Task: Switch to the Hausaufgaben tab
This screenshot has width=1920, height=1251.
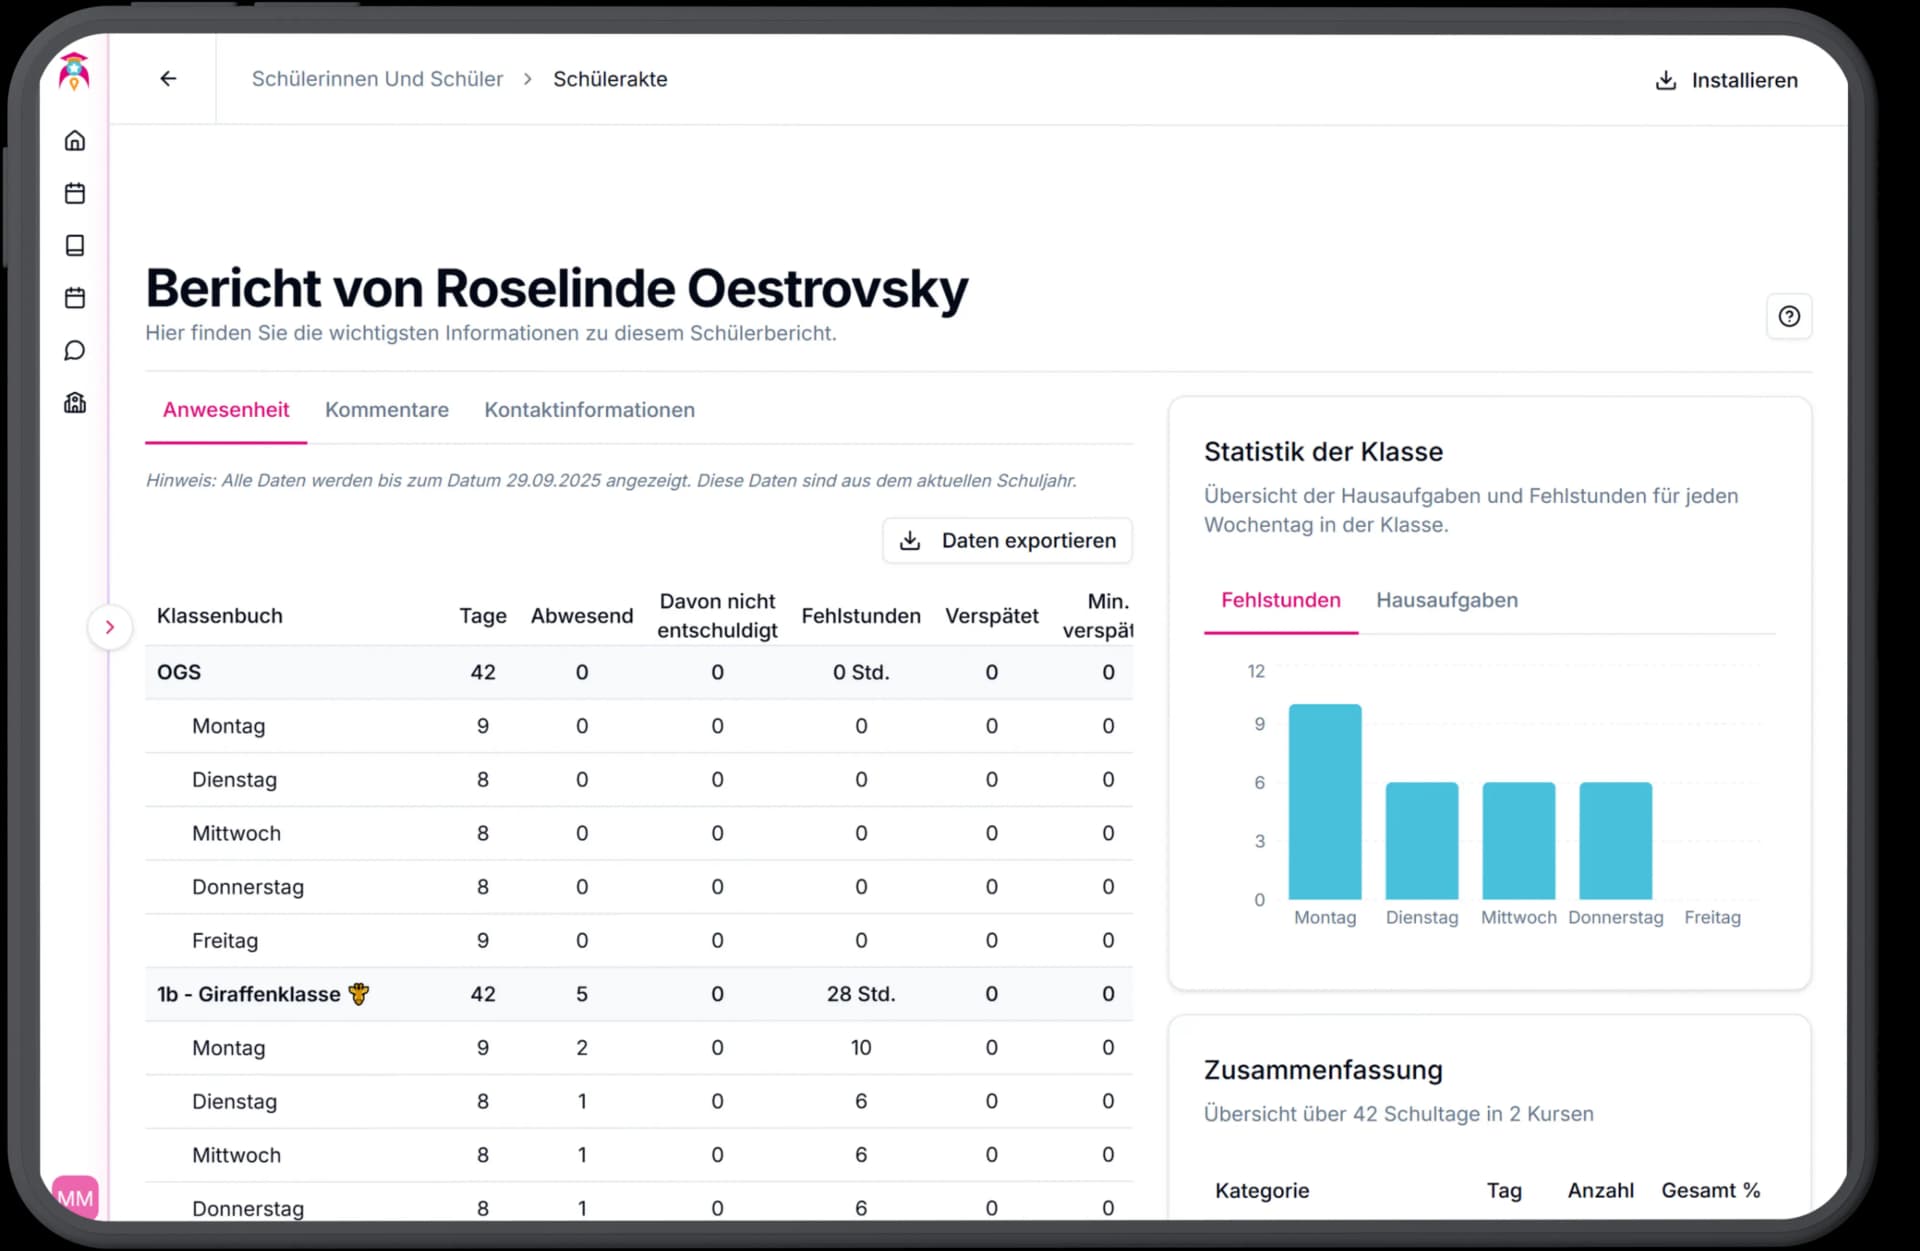Action: [1447, 600]
